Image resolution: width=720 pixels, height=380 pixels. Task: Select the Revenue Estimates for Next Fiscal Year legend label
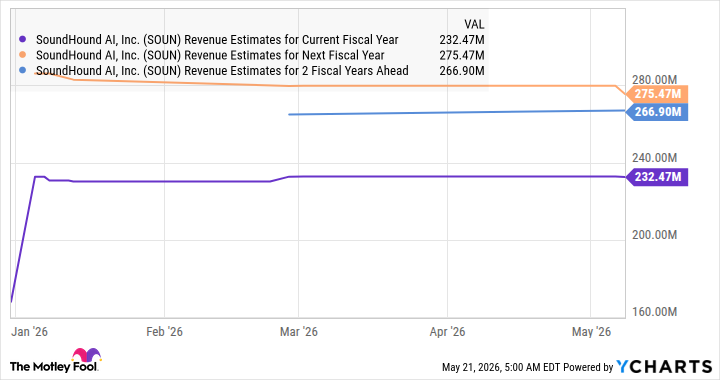coord(210,56)
